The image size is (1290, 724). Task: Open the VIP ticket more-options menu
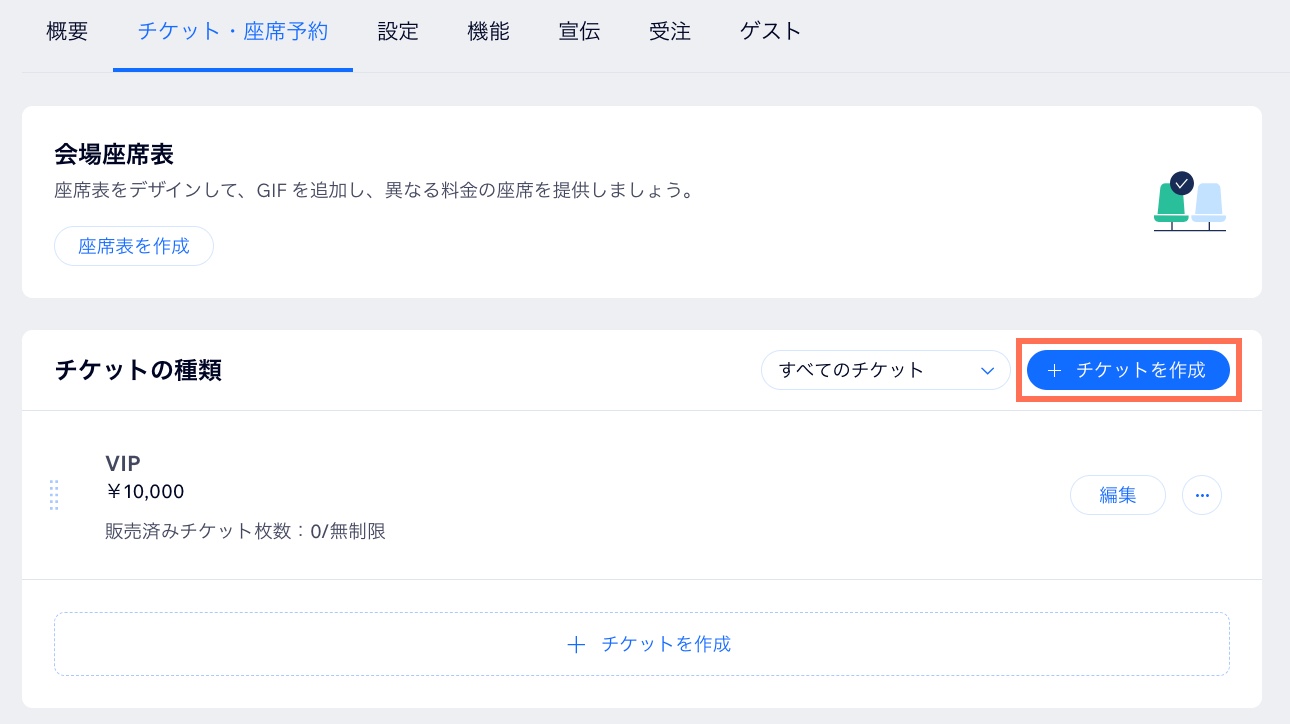coord(1202,495)
